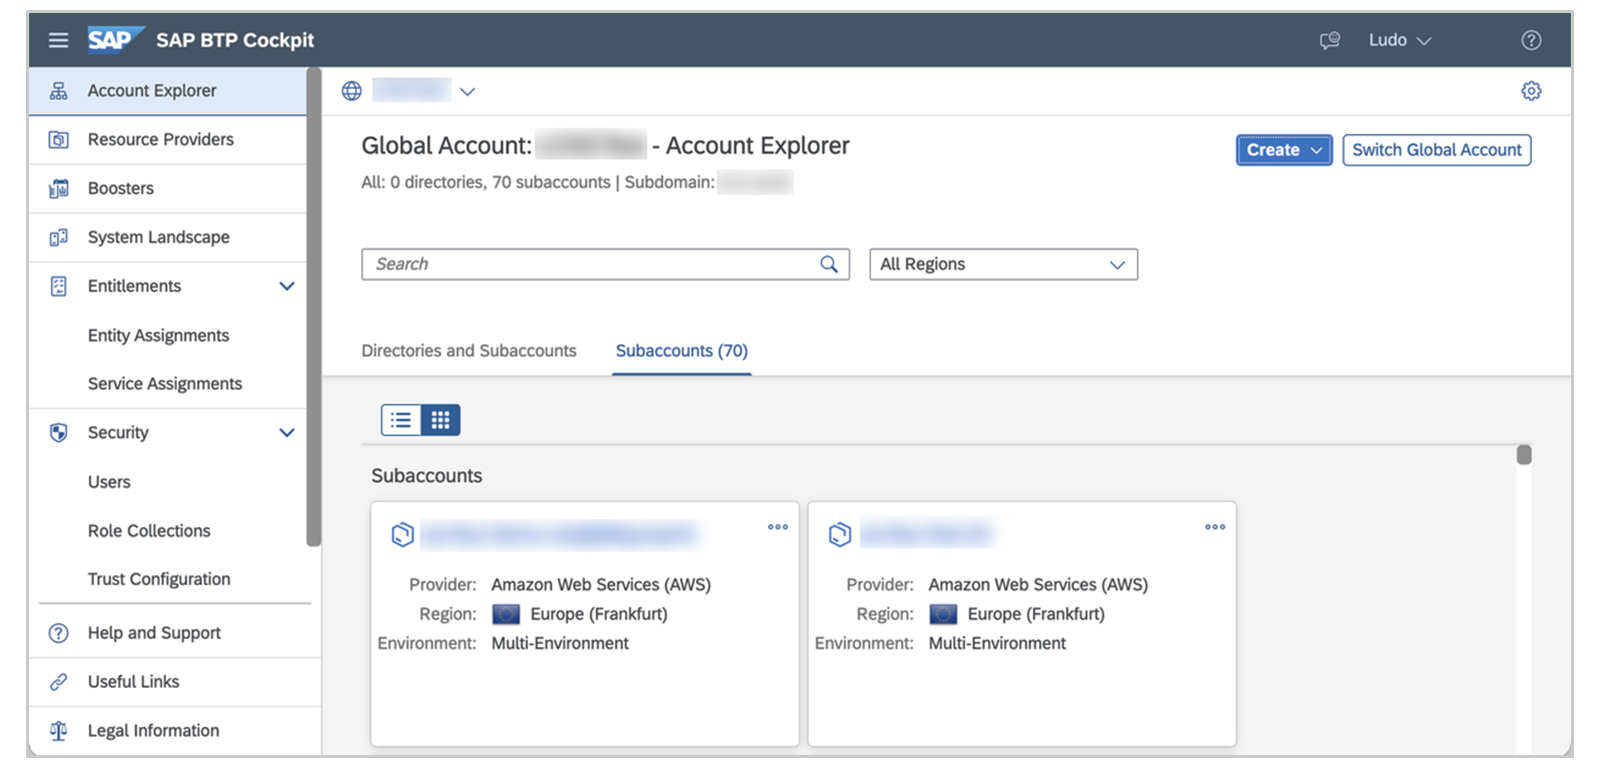The height and width of the screenshot is (768, 1600).
Task: Click Switch Global Account button
Action: click(1437, 150)
